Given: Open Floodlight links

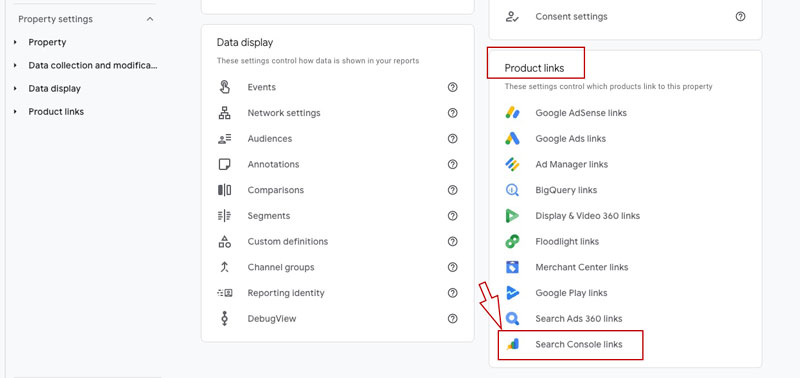Looking at the screenshot, I should [567, 241].
